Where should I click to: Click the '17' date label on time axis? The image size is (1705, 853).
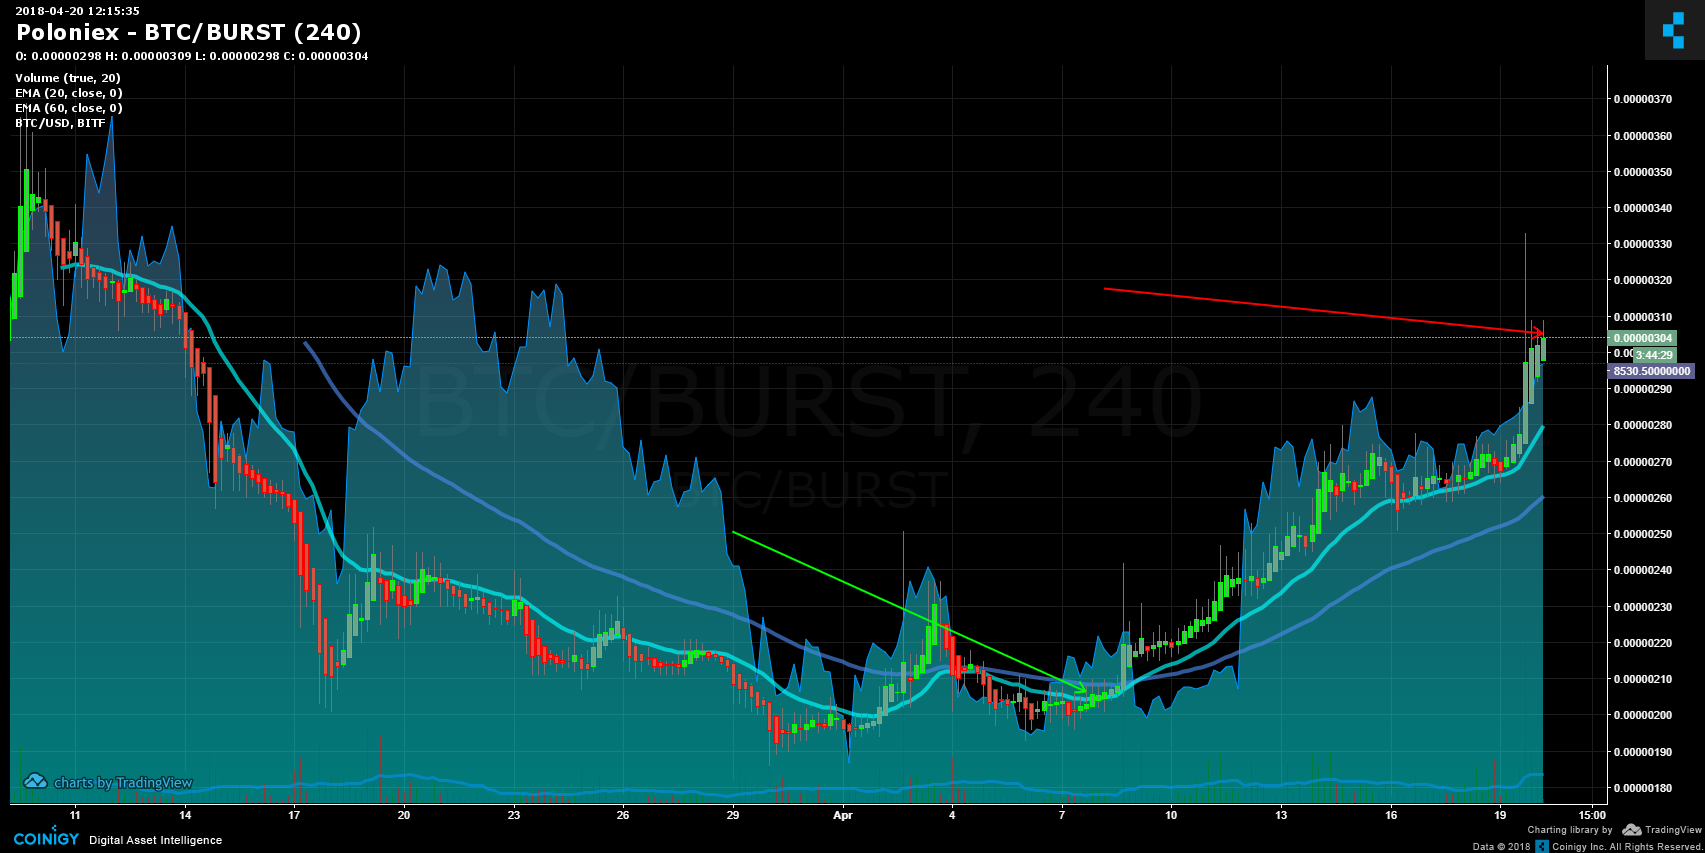pyautogui.click(x=294, y=815)
